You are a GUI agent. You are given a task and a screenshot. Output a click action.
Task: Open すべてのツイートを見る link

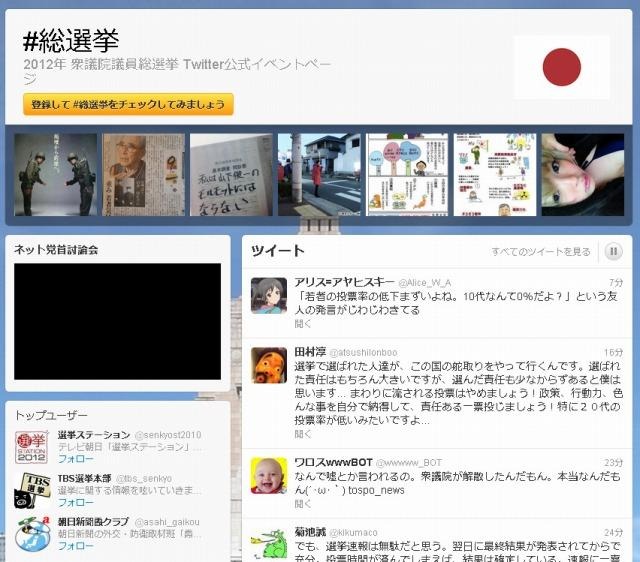tap(541, 252)
